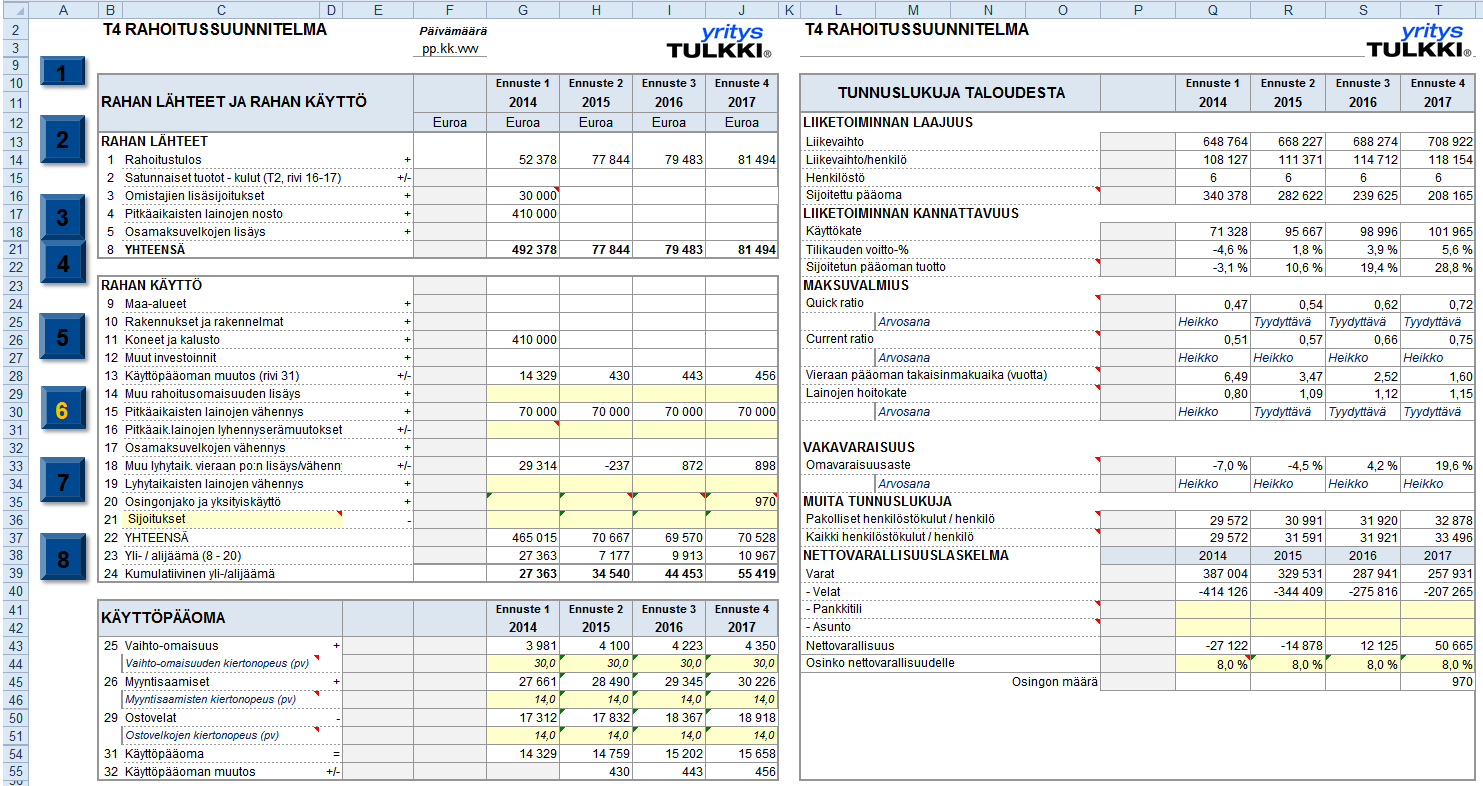Select Pitkäaik.lainojen lyhennyserämuutokset 2014 input cell

point(523,429)
